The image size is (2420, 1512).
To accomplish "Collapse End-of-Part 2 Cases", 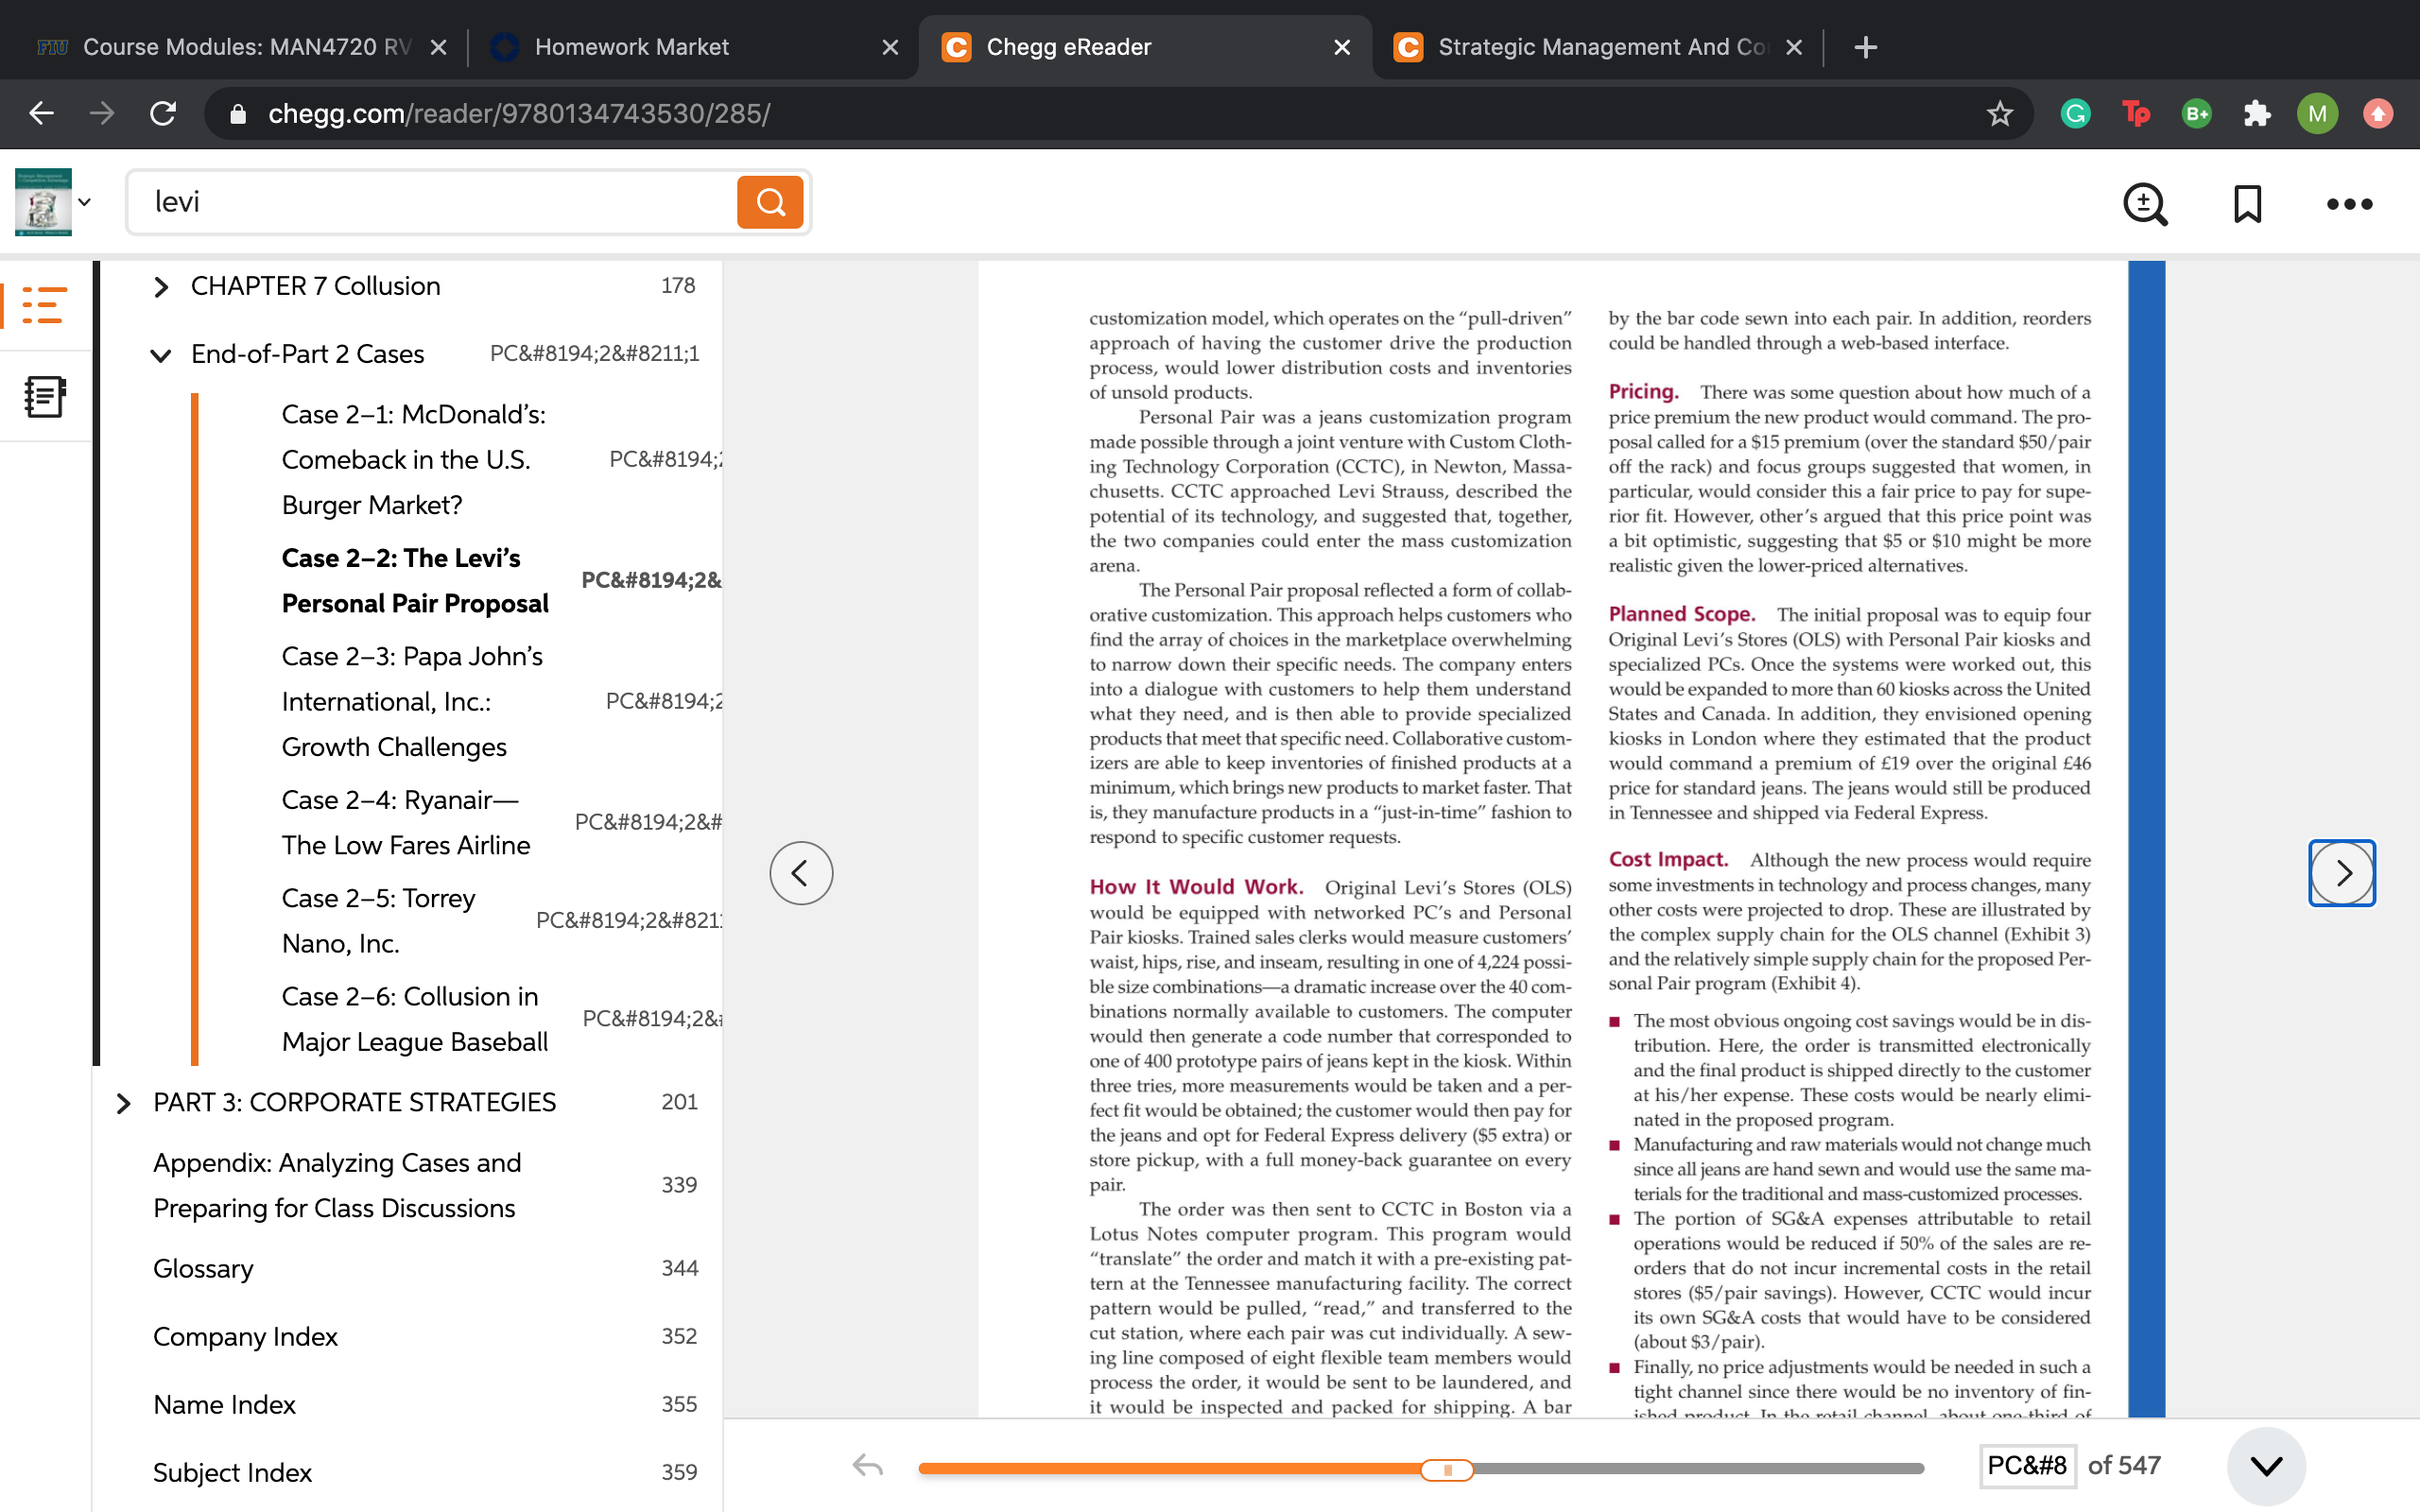I will point(160,355).
